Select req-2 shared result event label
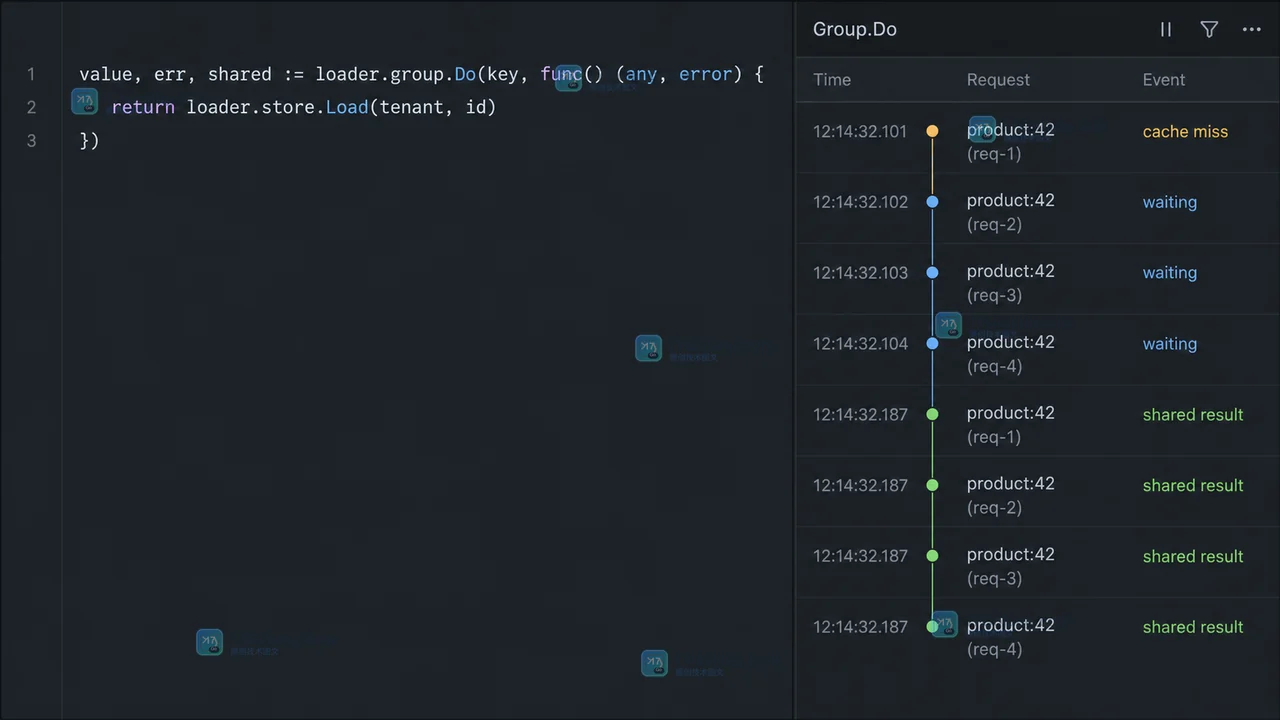The image size is (1280, 720). click(x=1193, y=486)
